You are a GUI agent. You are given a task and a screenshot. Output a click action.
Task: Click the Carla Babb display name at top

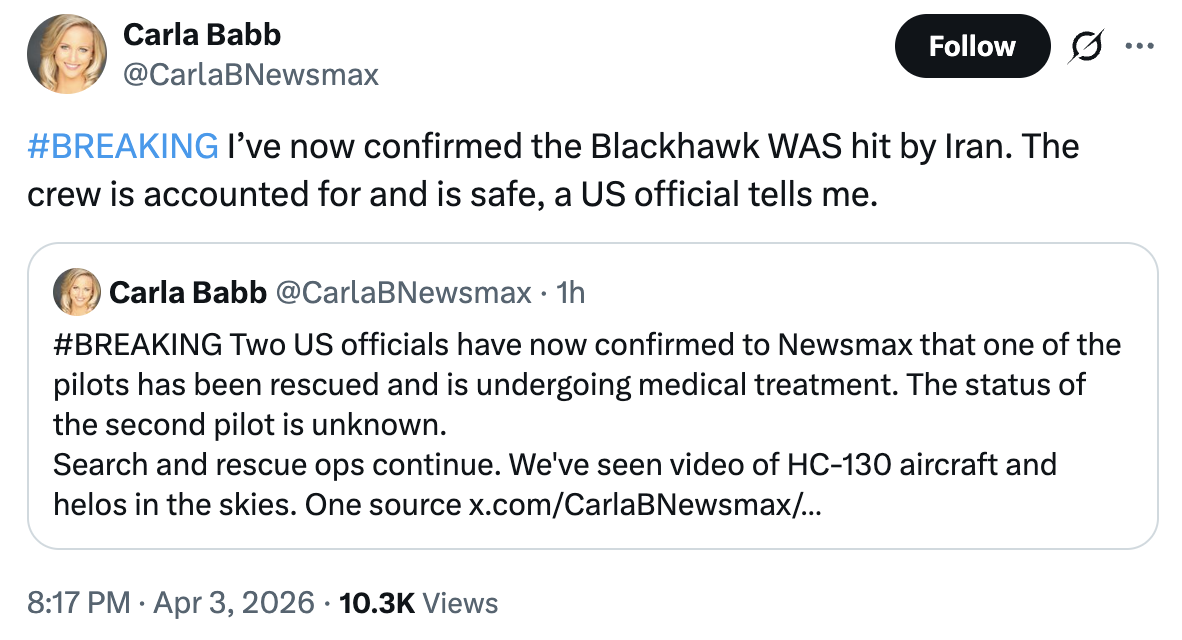pyautogui.click(x=201, y=34)
